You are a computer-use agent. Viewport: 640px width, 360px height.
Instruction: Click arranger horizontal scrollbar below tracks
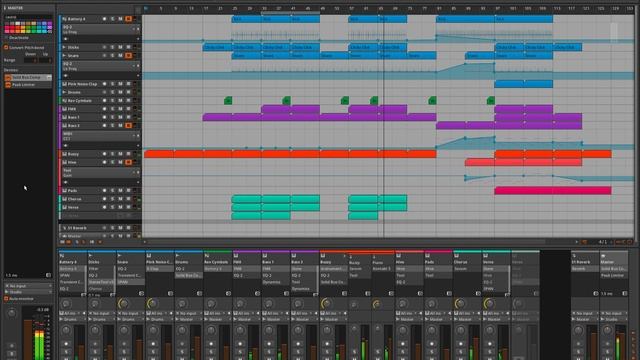[345, 242]
